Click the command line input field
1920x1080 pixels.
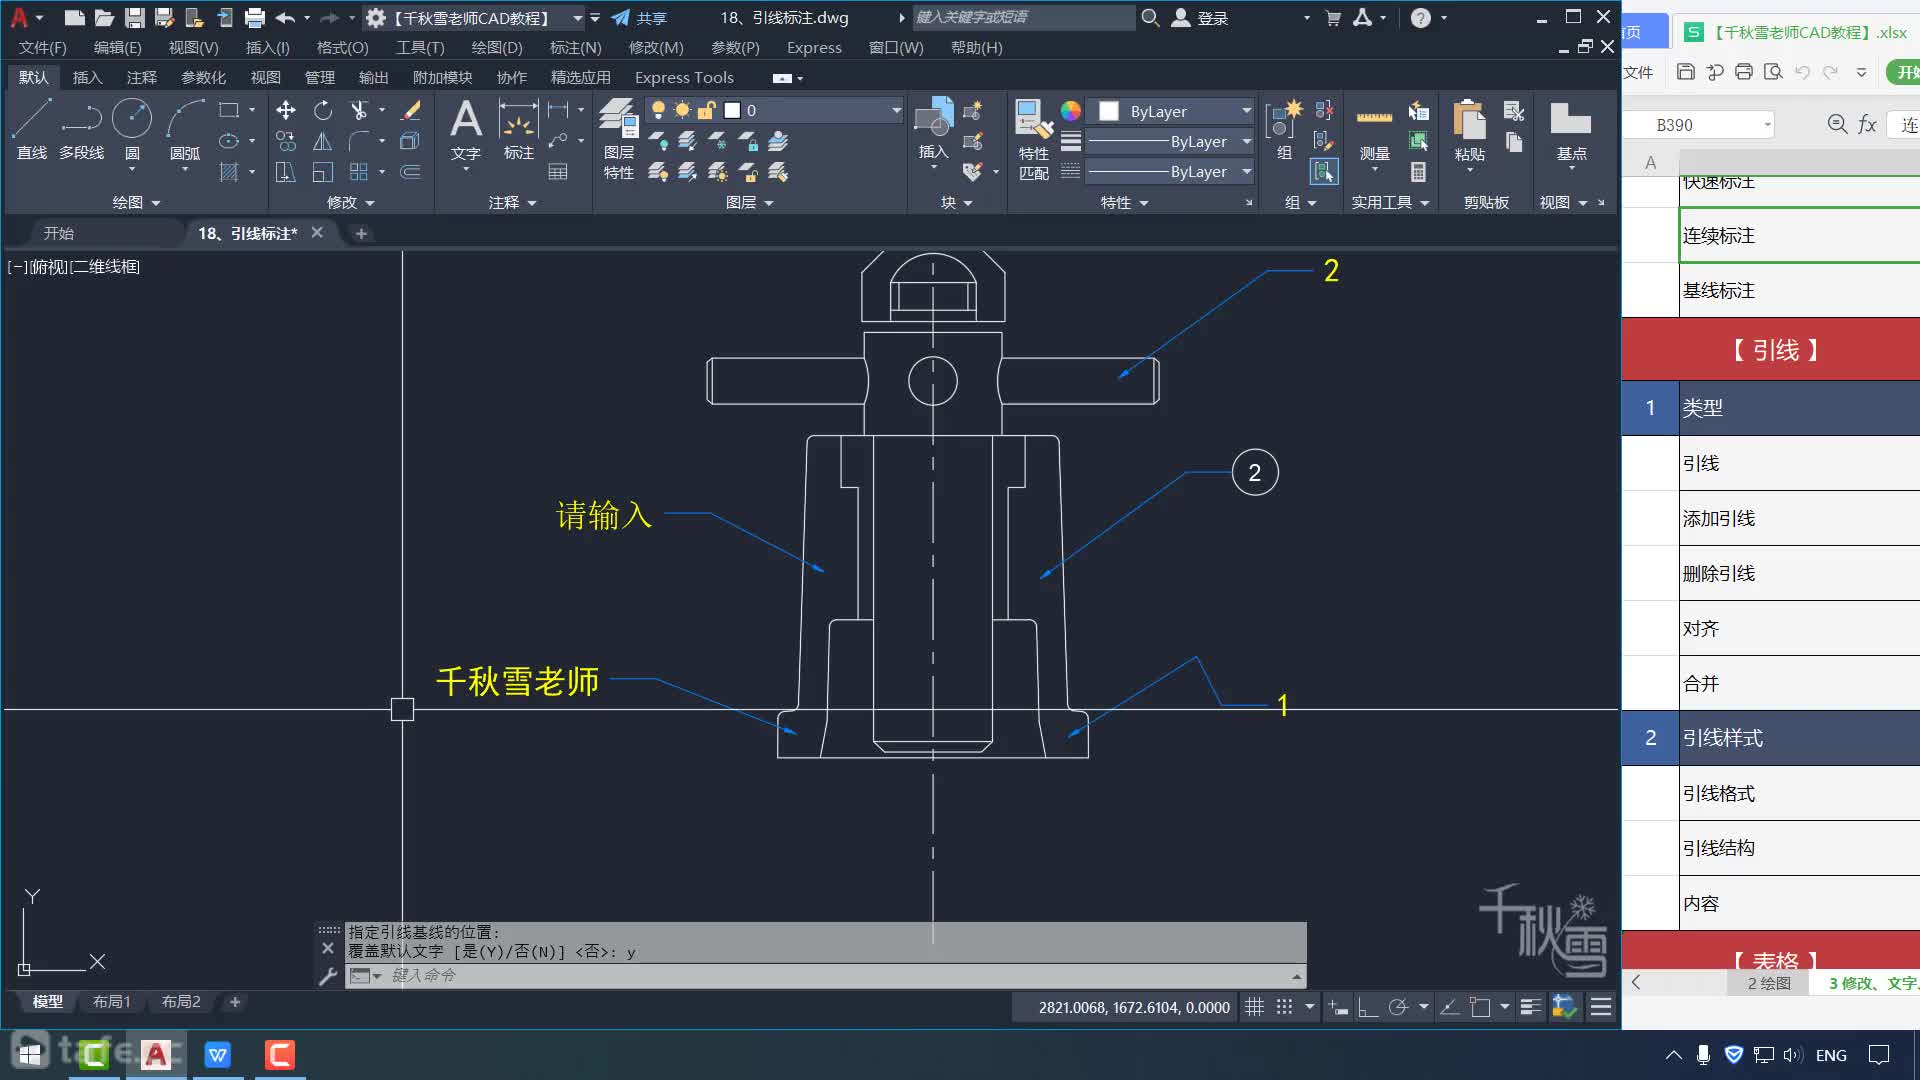click(838, 975)
